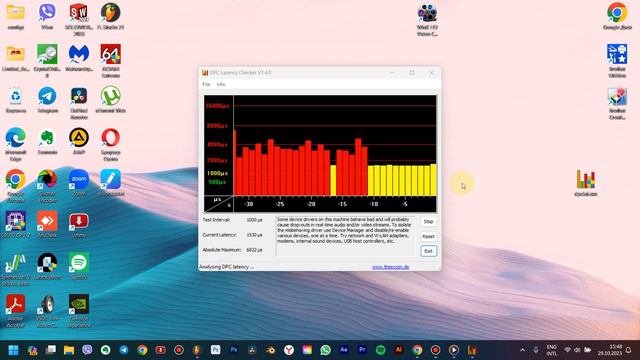Open Premiere Pro from the taskbar

point(362,350)
